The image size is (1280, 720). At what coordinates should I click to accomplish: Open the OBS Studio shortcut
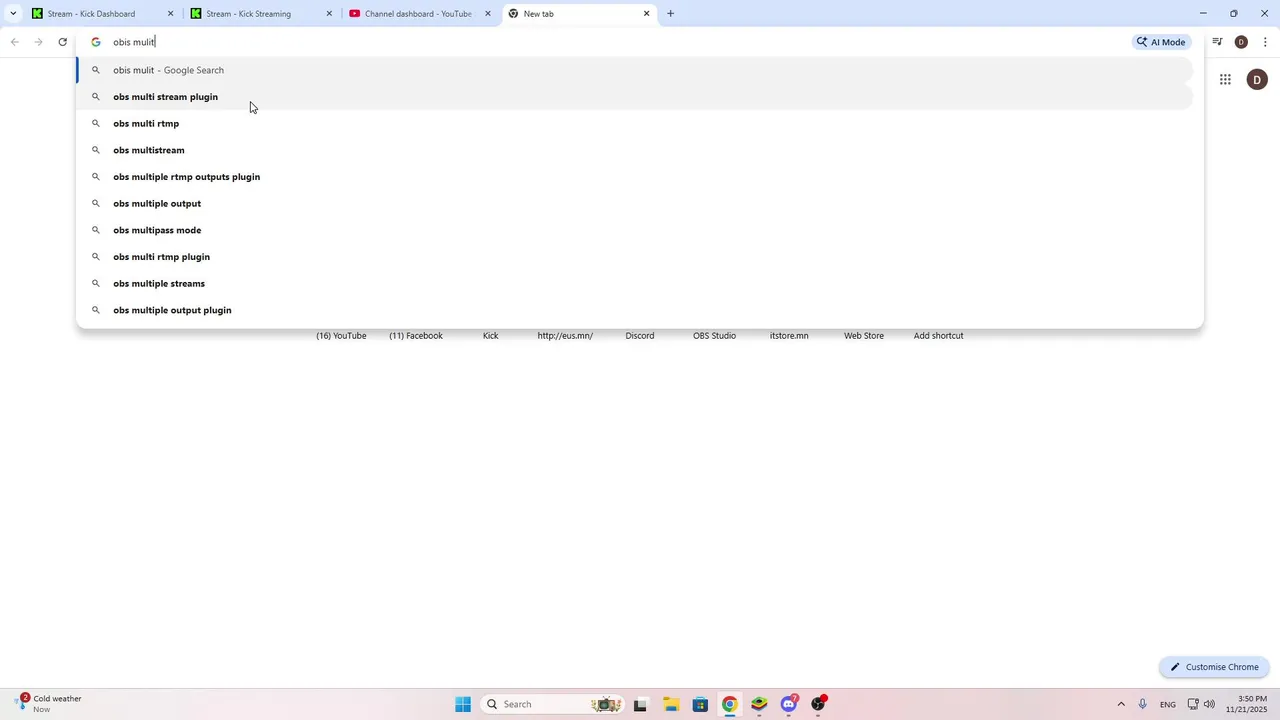pyautogui.click(x=714, y=336)
